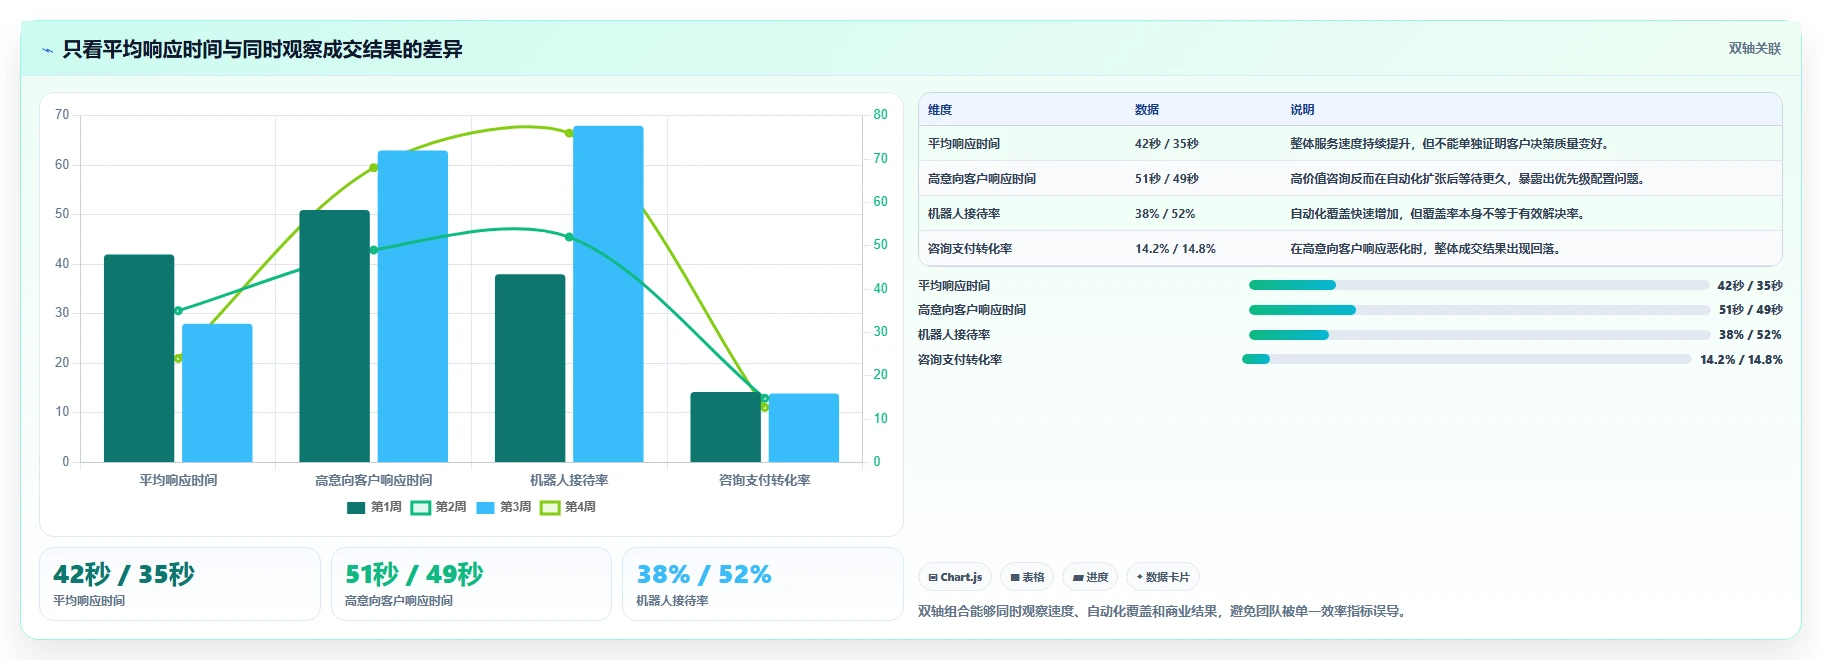This screenshot has height=660, width=1822.
Task: Toggle the 第1周 legend series
Action: point(374,507)
